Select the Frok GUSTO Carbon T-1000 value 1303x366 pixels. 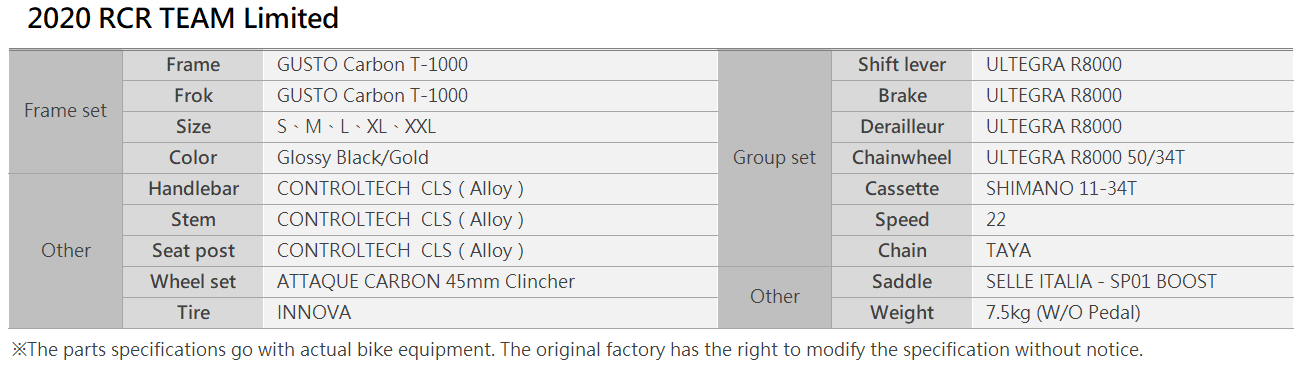tap(372, 96)
